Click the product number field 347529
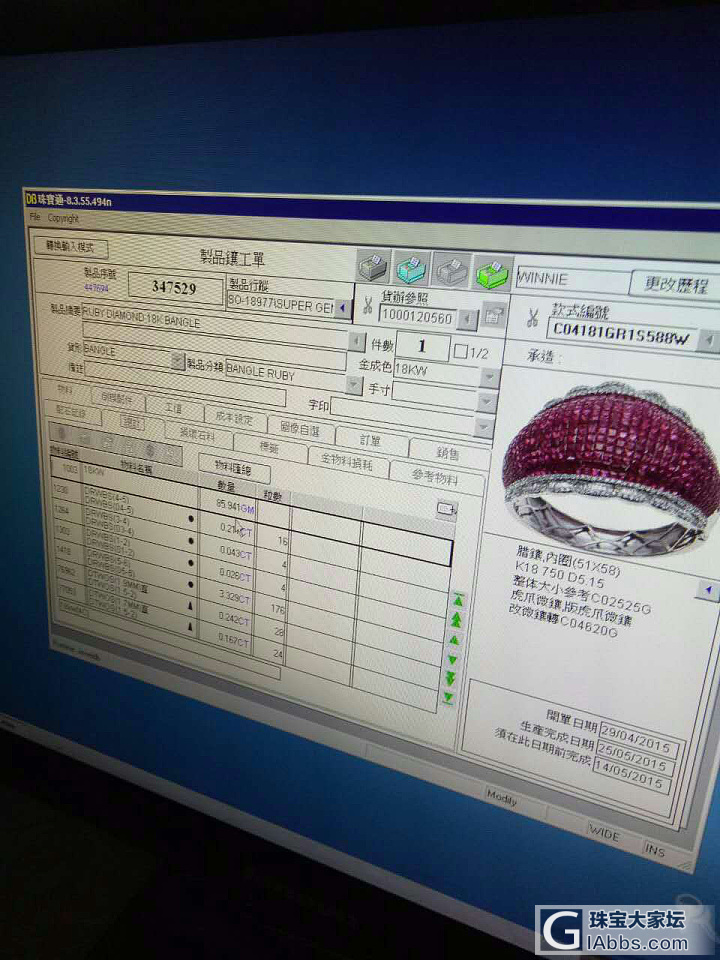 pos(174,288)
